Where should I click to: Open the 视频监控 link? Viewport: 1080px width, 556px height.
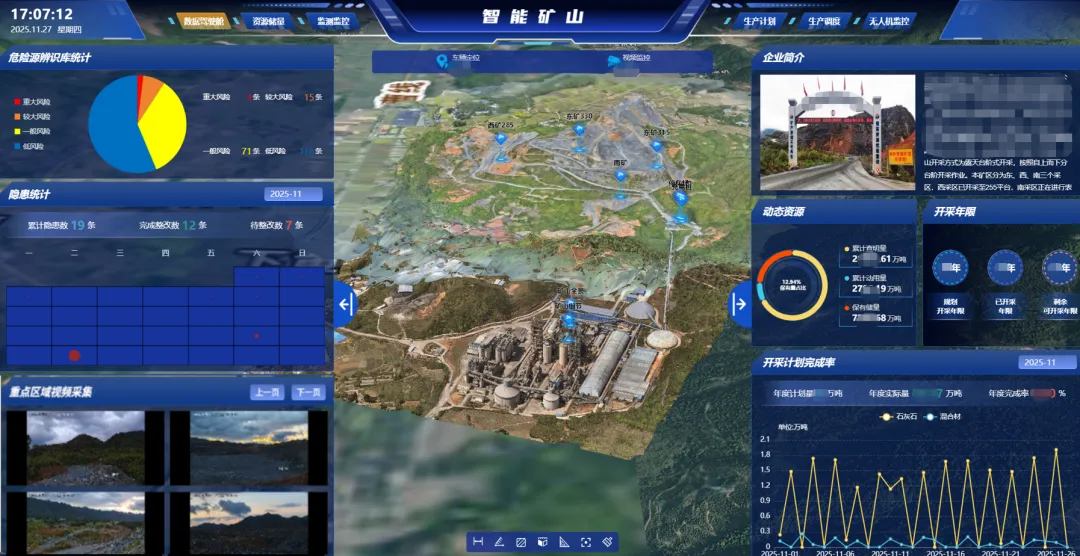636,58
